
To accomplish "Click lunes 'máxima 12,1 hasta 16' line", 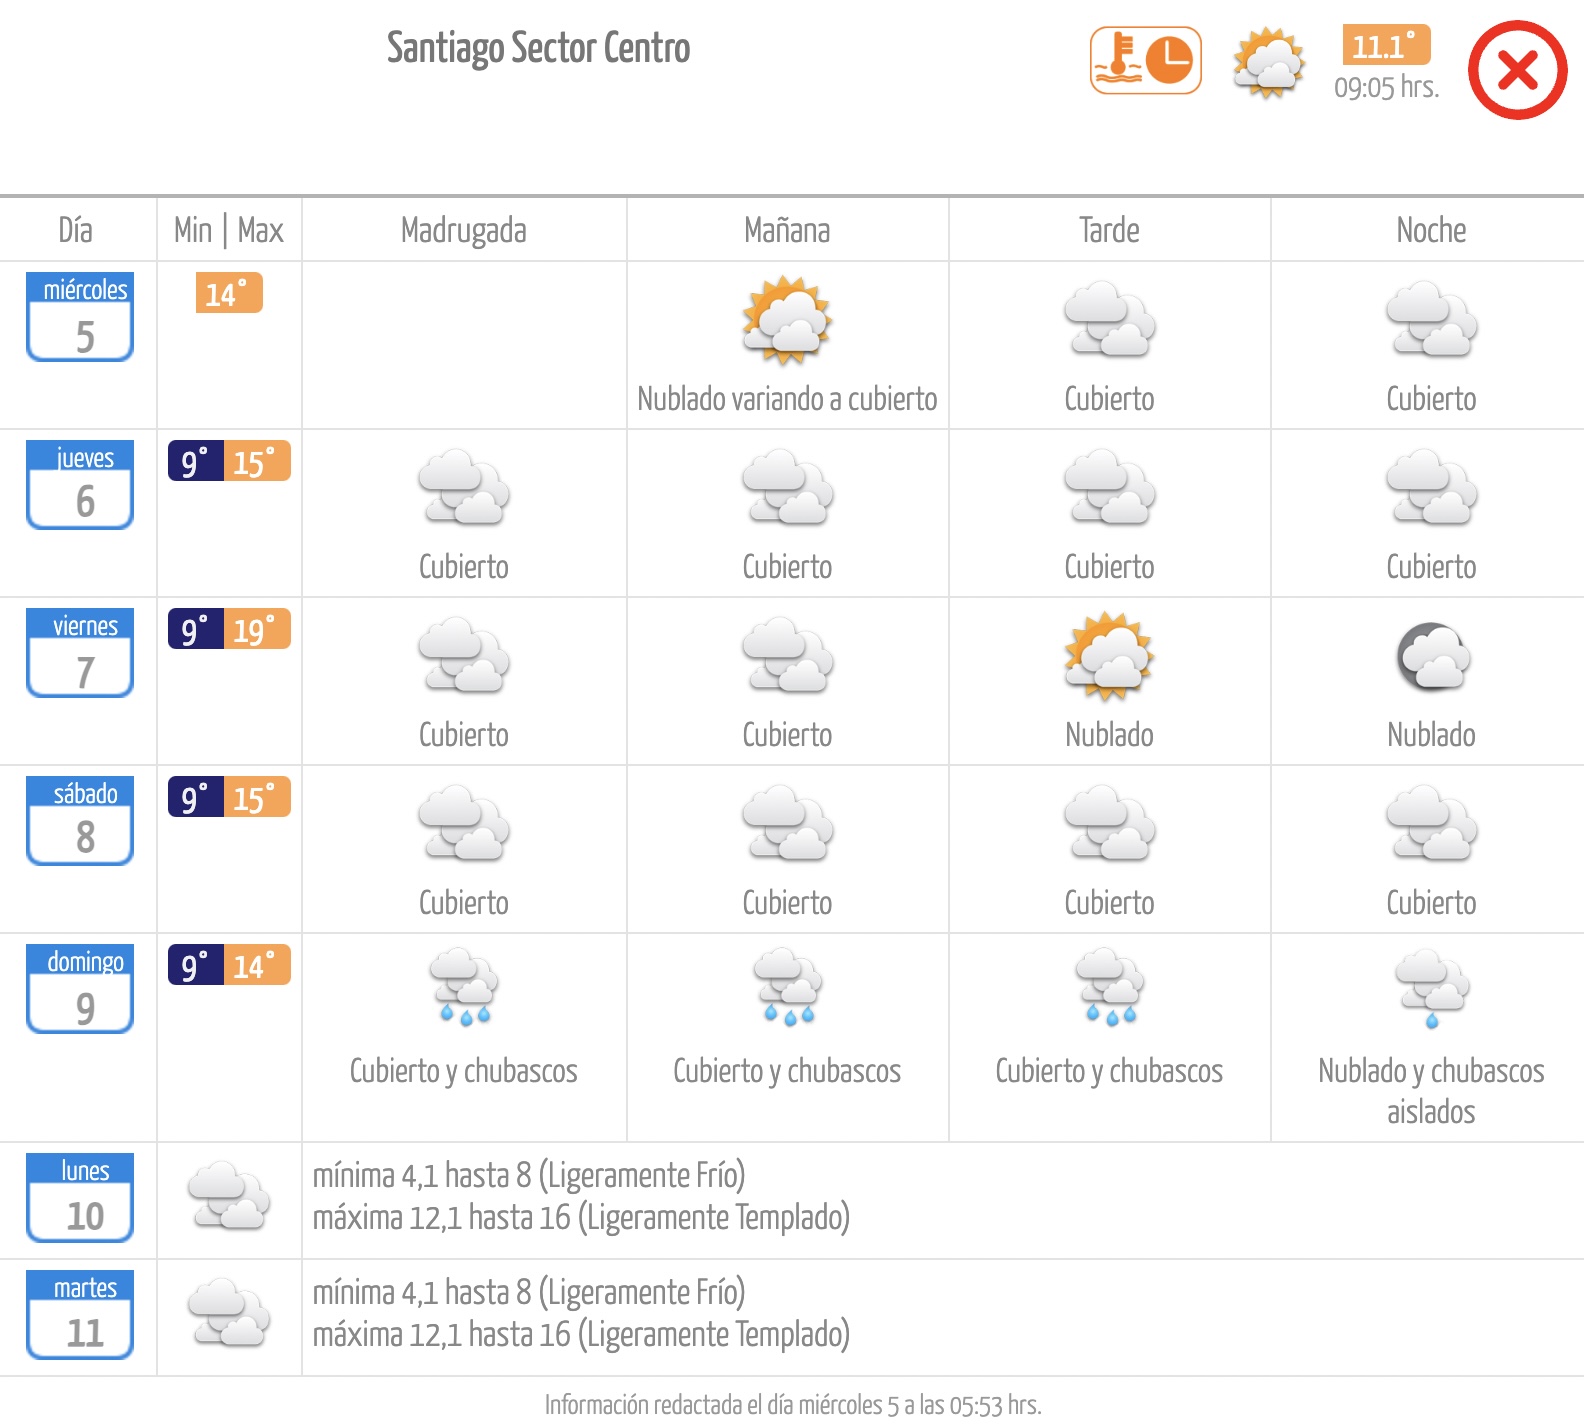I will 581,1218.
